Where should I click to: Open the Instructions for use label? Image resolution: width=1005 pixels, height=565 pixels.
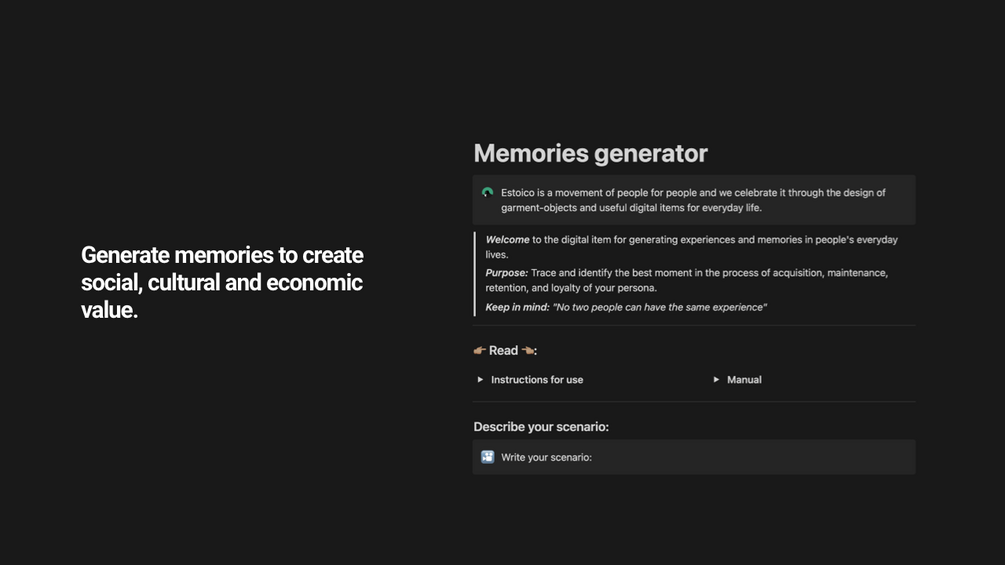[537, 380]
